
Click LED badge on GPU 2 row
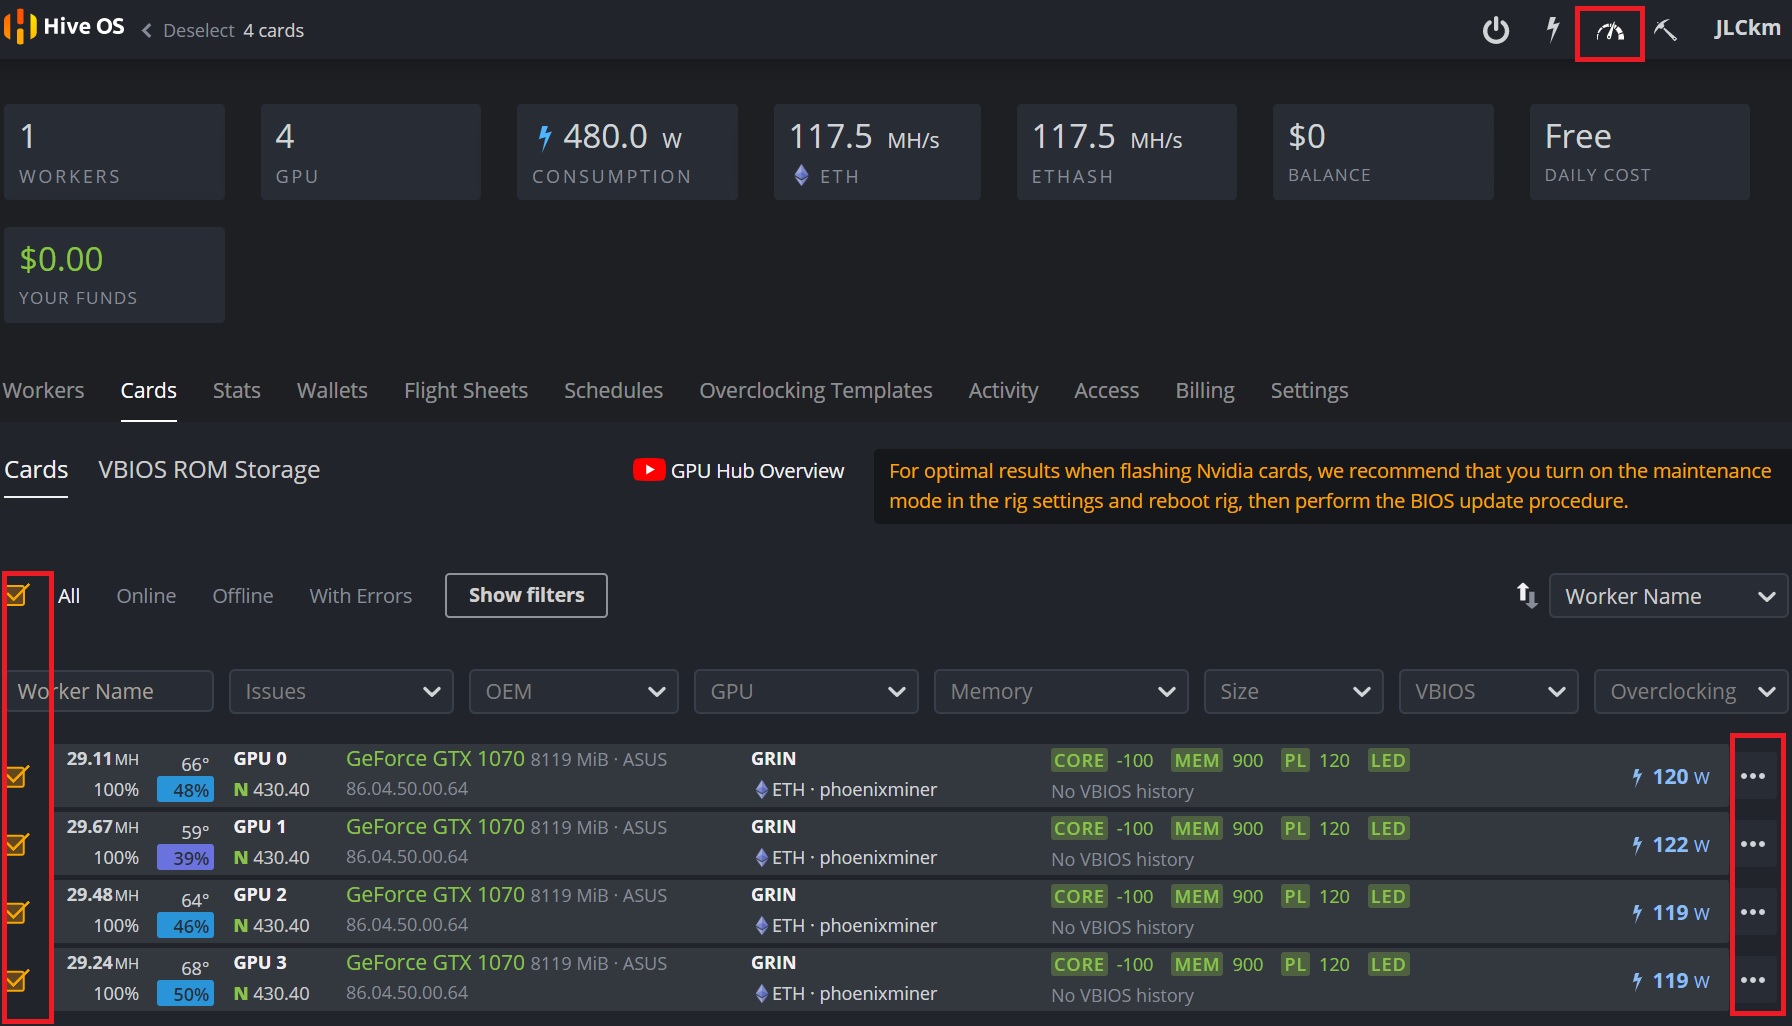click(1388, 896)
